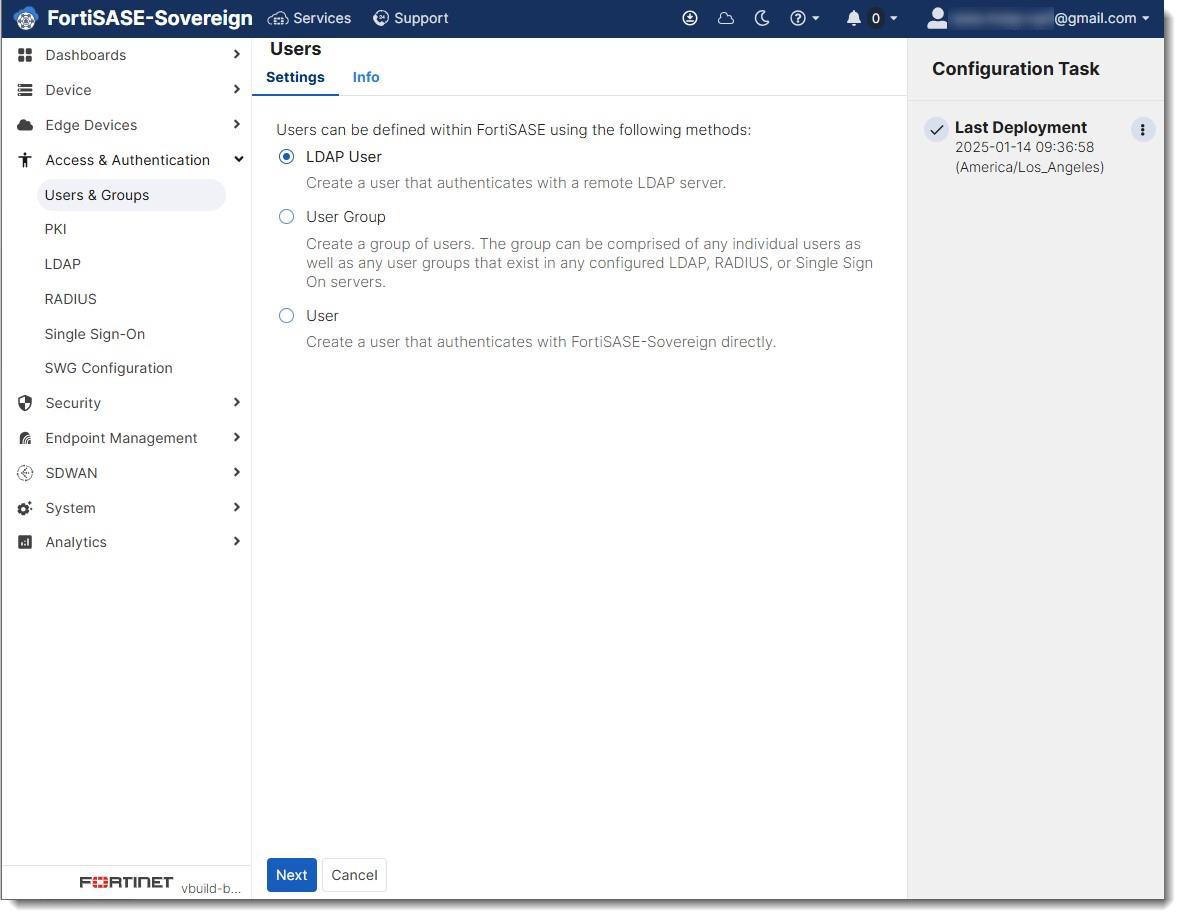Screen dimensions: 1183x919
Task: Click the Endpoint Management icon
Action: 25,438
